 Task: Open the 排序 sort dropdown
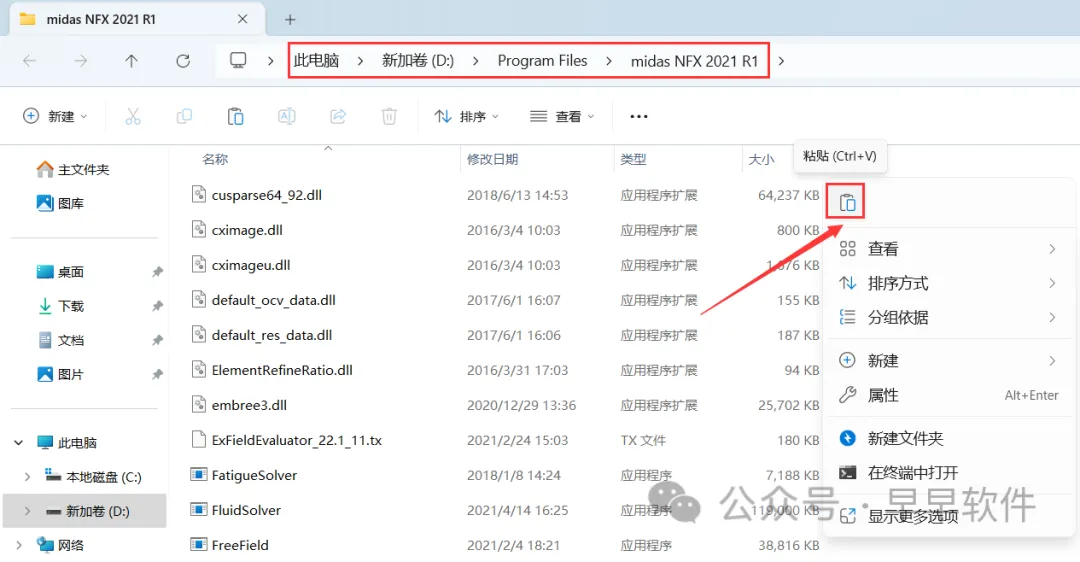(466, 116)
